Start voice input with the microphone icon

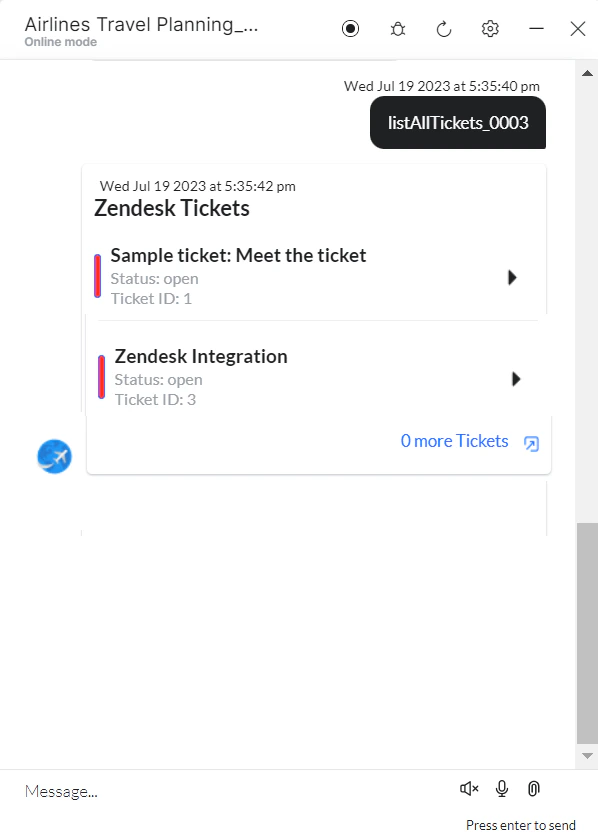[501, 789]
